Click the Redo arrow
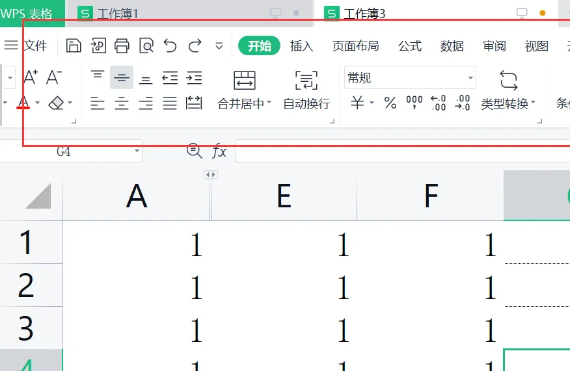This screenshot has width=570, height=371. click(x=195, y=46)
